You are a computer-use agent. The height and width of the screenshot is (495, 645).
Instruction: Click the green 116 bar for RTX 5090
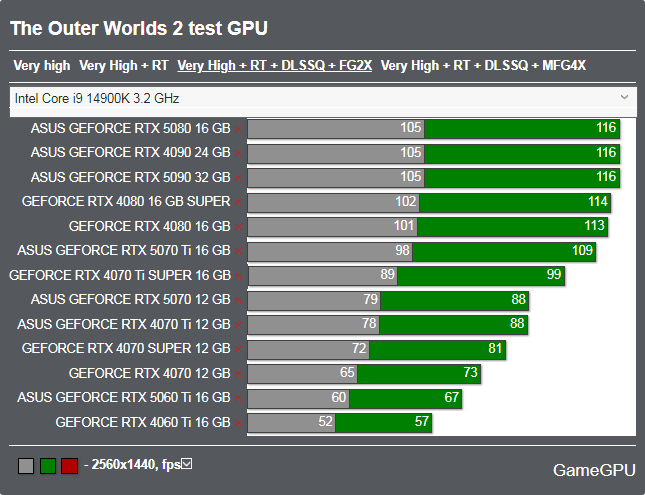[x=522, y=178]
